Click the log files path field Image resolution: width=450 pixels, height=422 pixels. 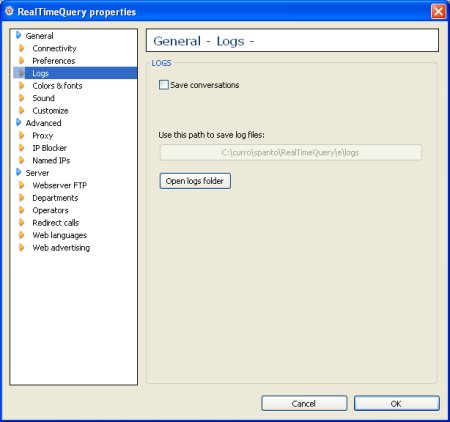290,153
